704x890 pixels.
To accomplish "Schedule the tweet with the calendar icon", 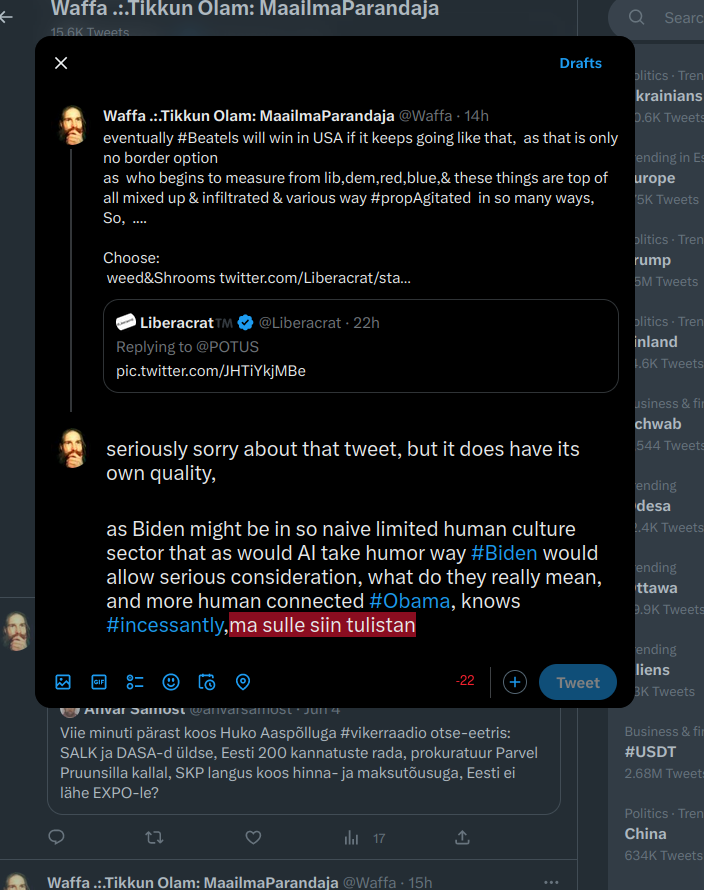I will [207, 682].
